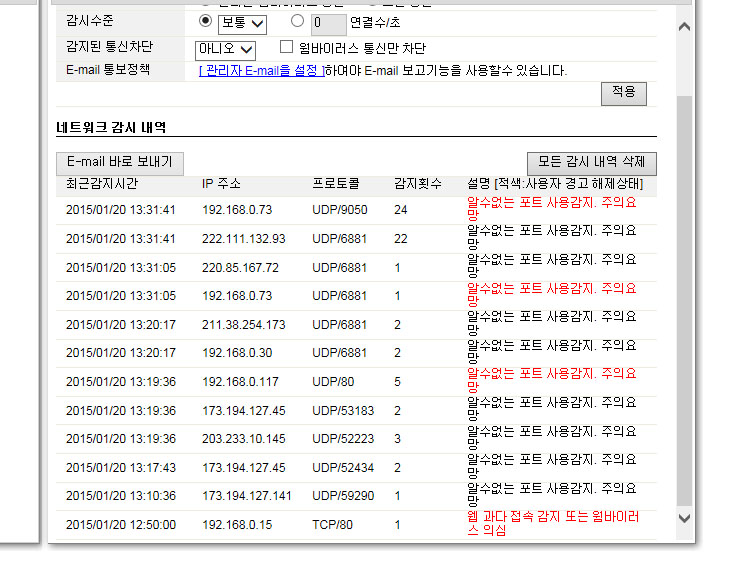Click the vertical scrollbar thumb
The image size is (729, 579).
coord(684,301)
